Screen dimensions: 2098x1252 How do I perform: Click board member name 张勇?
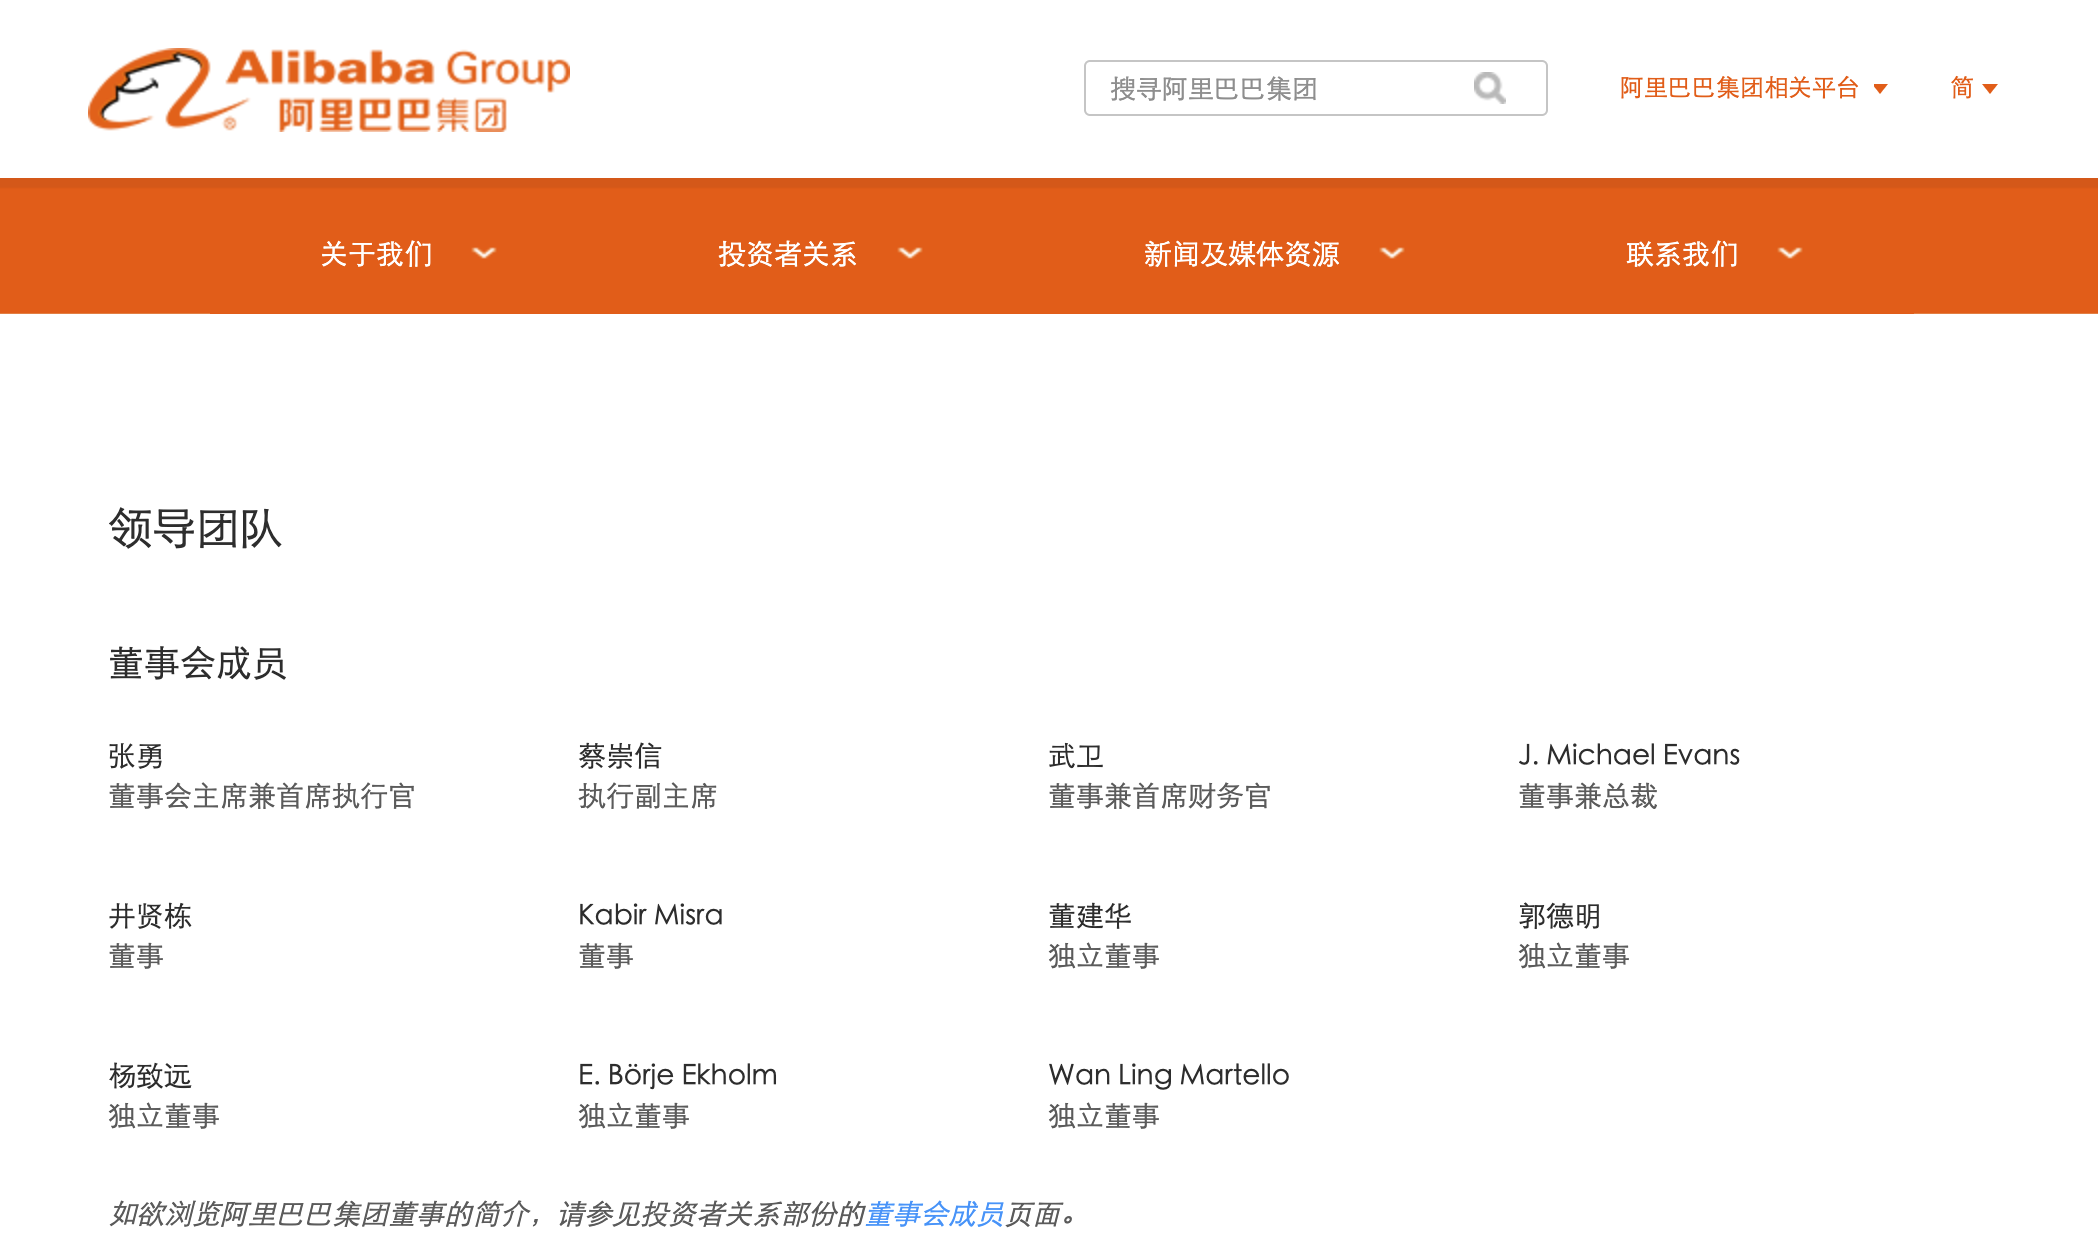point(136,756)
